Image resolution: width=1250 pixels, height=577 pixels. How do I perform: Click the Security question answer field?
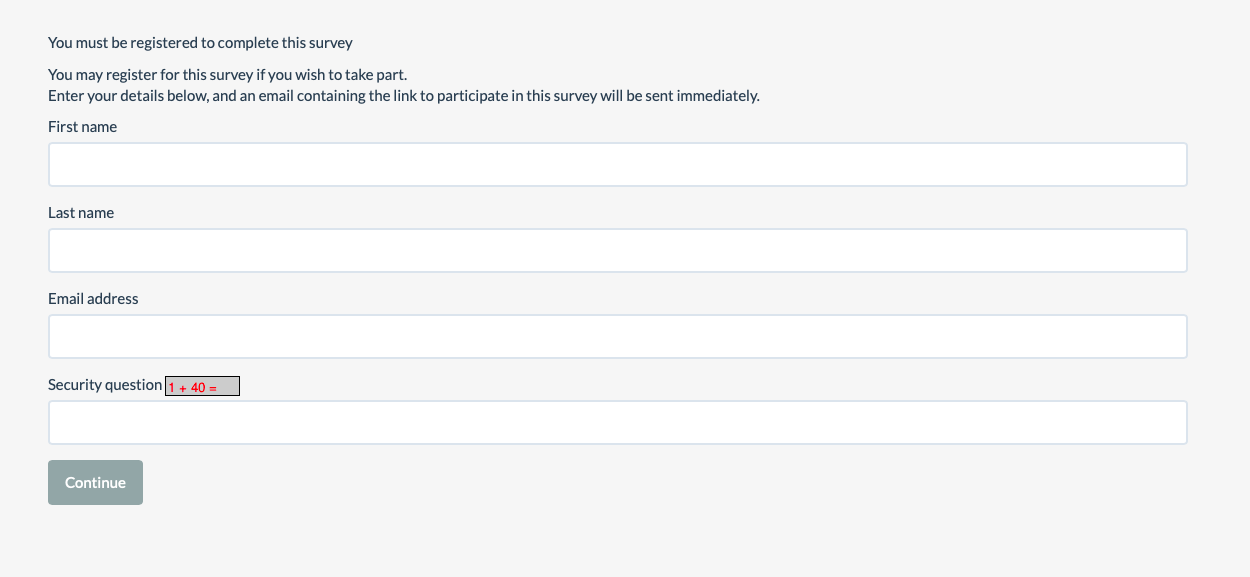617,422
